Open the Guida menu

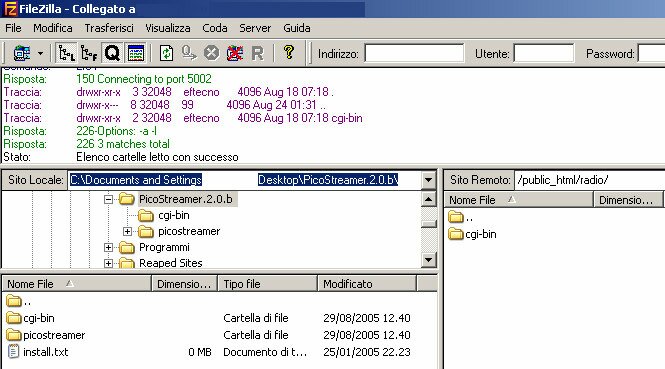coord(297,28)
